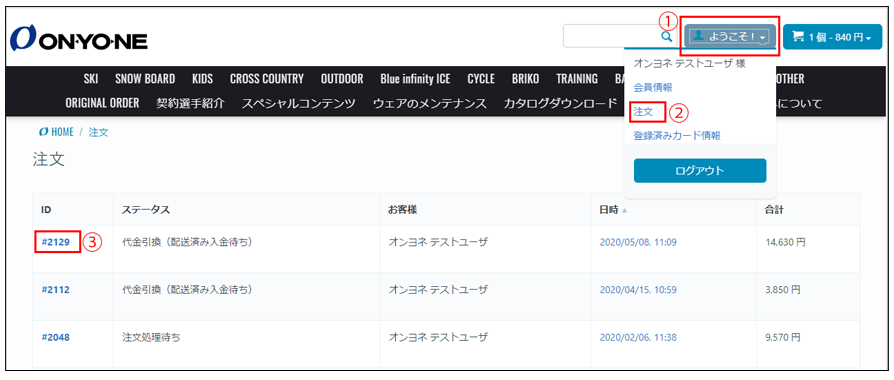Open the CROSS COUNTRY nav item
Viewport: 894px width, 380px height.
pyautogui.click(x=266, y=79)
